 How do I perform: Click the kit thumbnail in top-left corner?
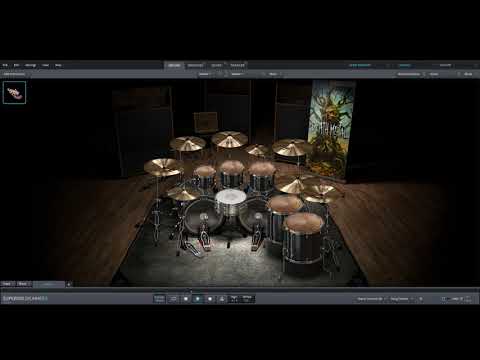(x=14, y=92)
